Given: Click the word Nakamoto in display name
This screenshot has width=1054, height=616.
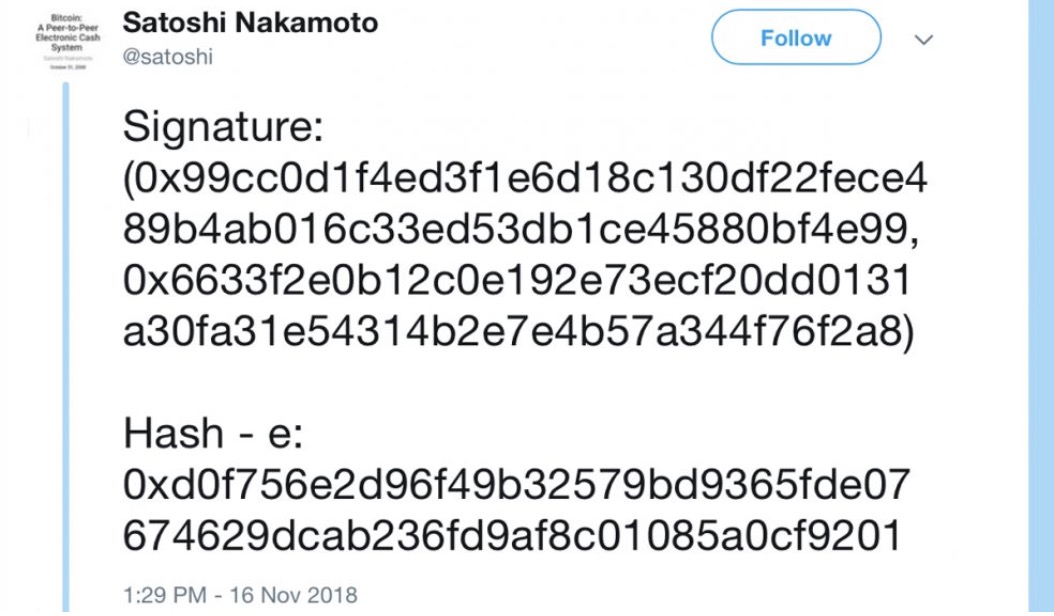Looking at the screenshot, I should tap(307, 23).
